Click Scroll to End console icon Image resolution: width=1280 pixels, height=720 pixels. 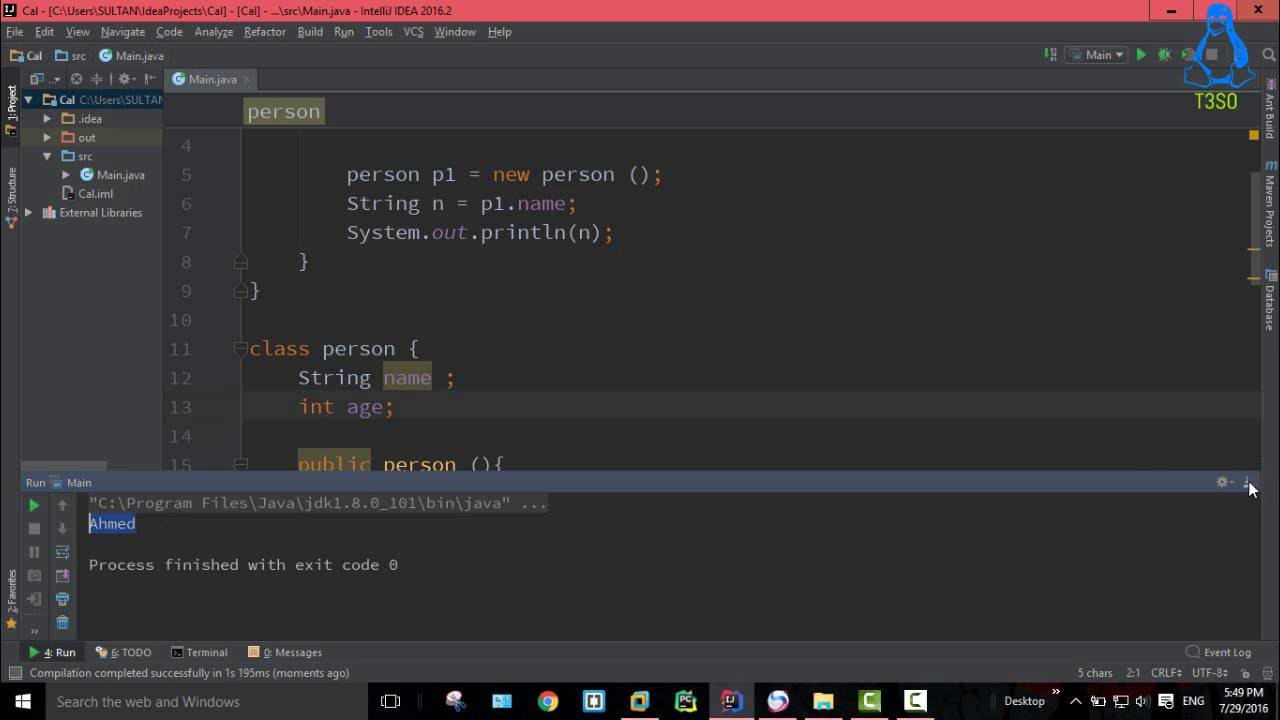[62, 576]
